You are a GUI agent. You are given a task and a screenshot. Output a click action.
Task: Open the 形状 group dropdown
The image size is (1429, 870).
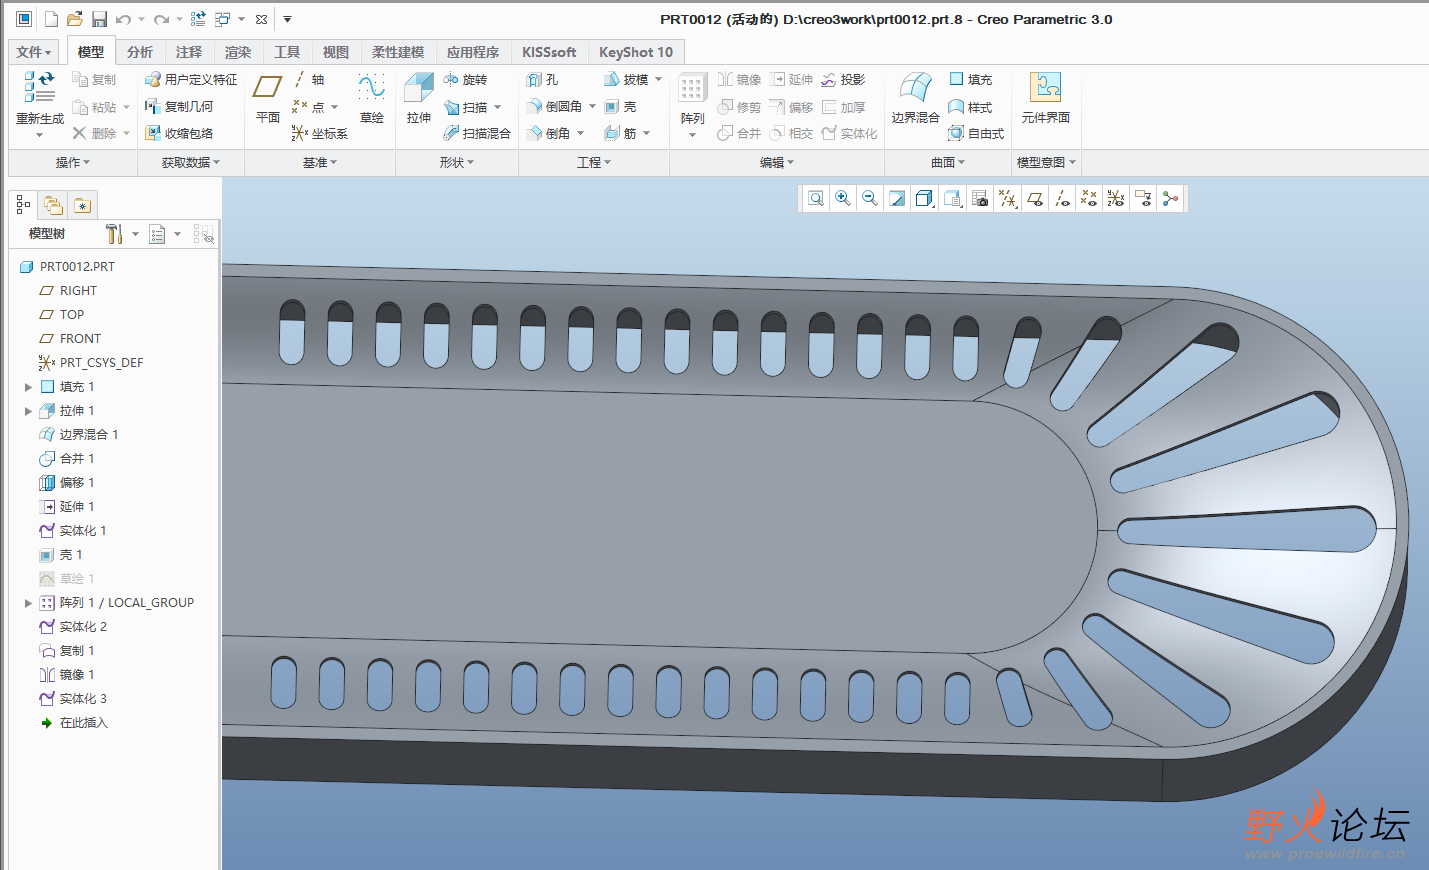pos(457,162)
